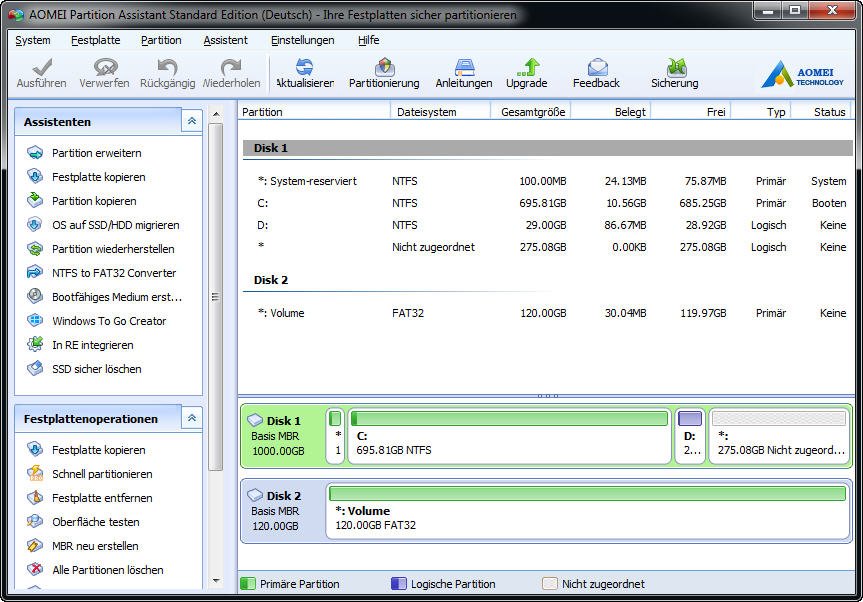Open the Assistent menu
The image size is (863, 602).
pyautogui.click(x=226, y=40)
